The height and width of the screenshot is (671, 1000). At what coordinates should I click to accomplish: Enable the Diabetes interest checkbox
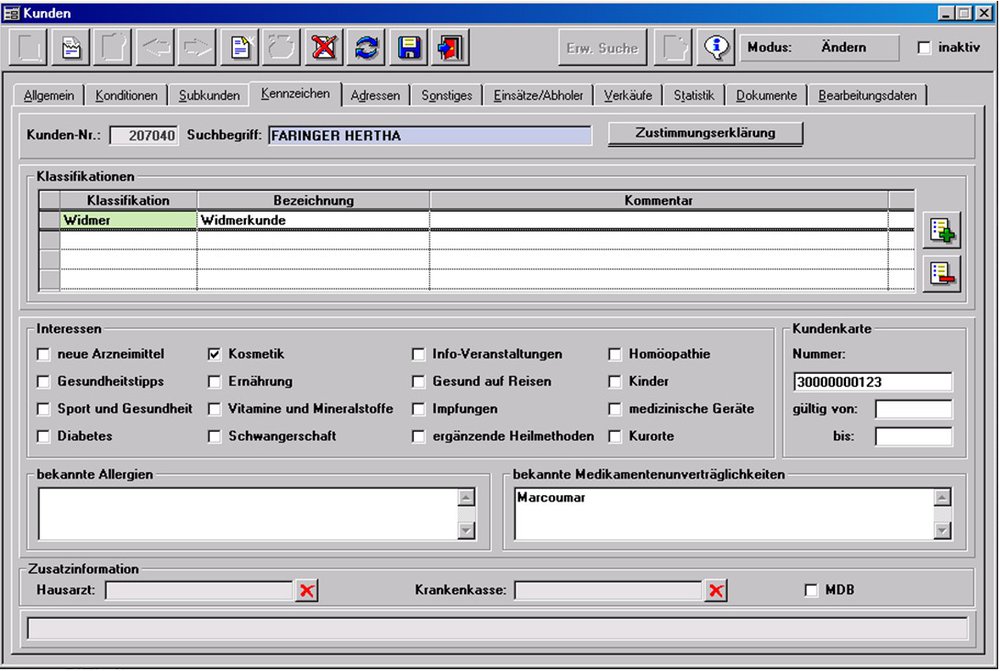coord(43,436)
